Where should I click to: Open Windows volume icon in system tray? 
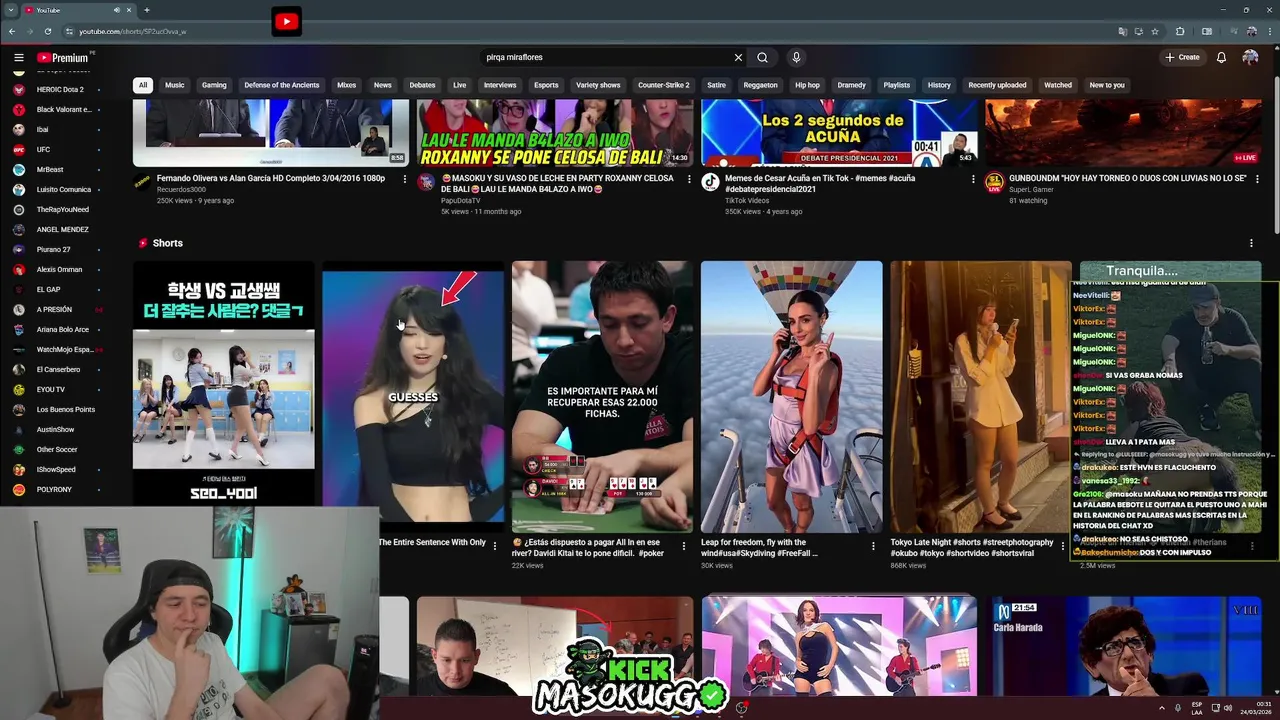(x=1228, y=708)
